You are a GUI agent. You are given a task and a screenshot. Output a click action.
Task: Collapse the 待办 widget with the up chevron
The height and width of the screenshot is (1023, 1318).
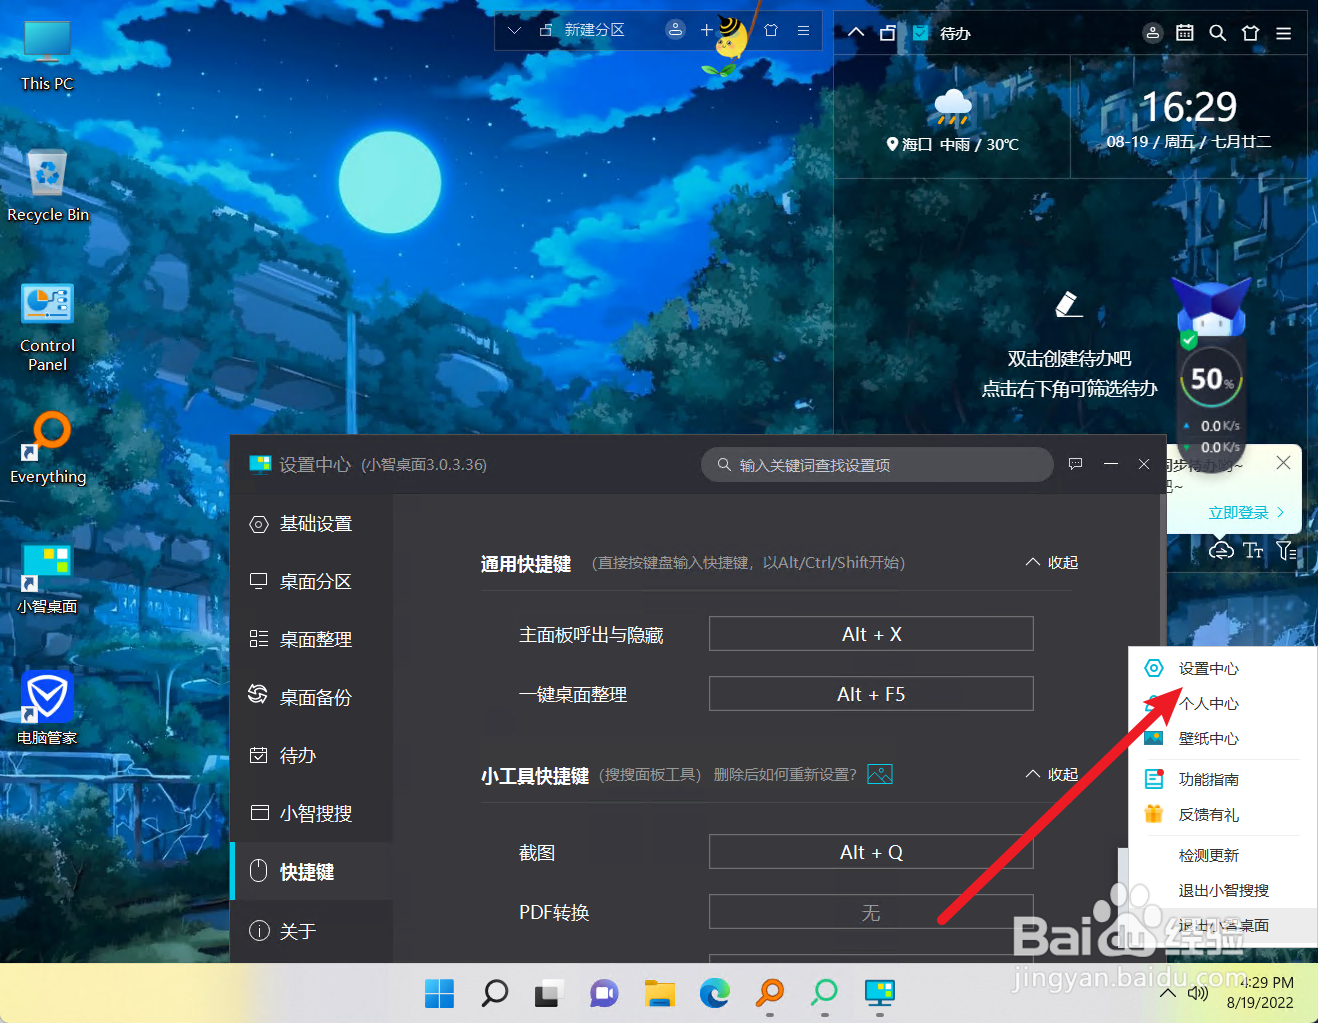point(856,32)
